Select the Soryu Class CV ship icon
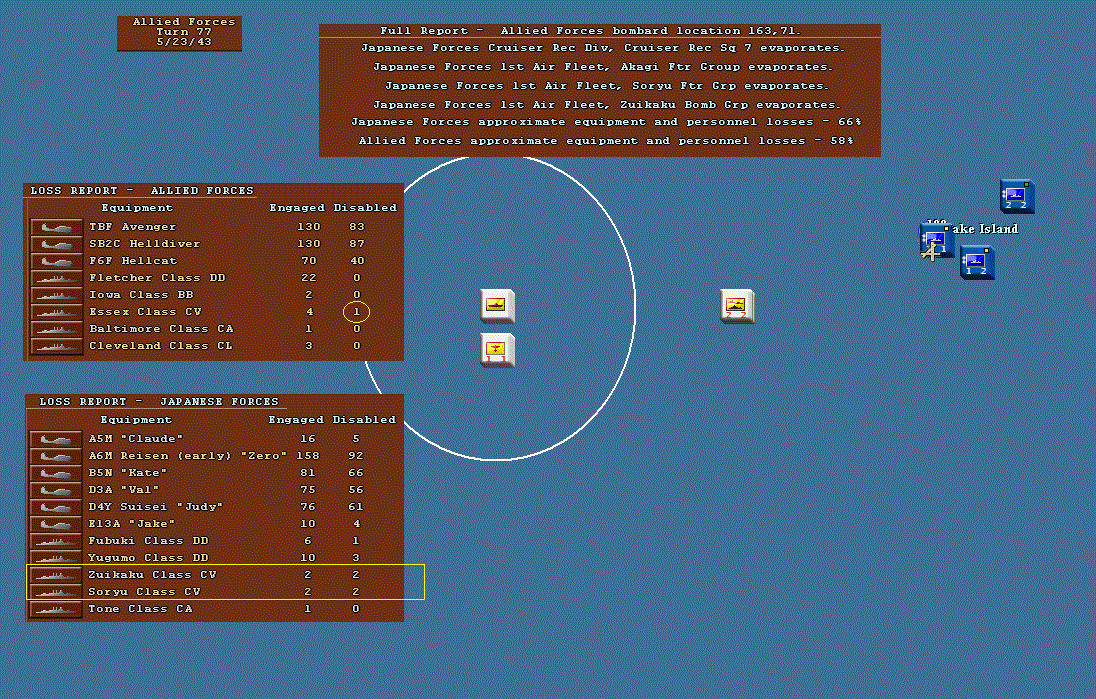Image resolution: width=1096 pixels, height=699 pixels. [x=56, y=592]
